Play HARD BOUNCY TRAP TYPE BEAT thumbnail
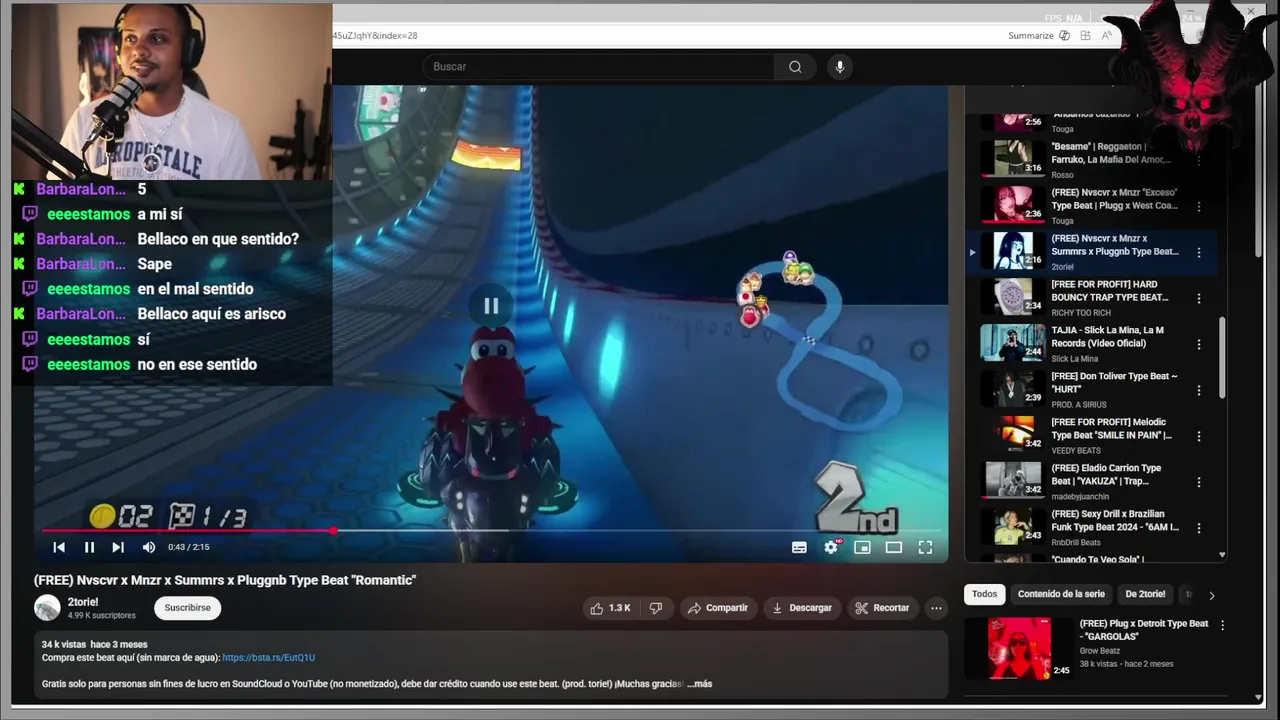The height and width of the screenshot is (720, 1280). click(1012, 296)
